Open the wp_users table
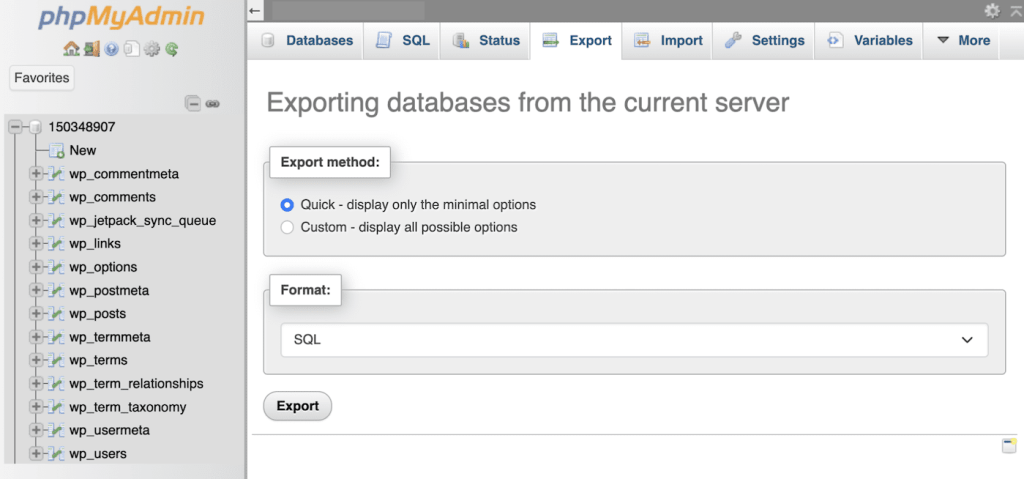1024x479 pixels. pos(98,454)
